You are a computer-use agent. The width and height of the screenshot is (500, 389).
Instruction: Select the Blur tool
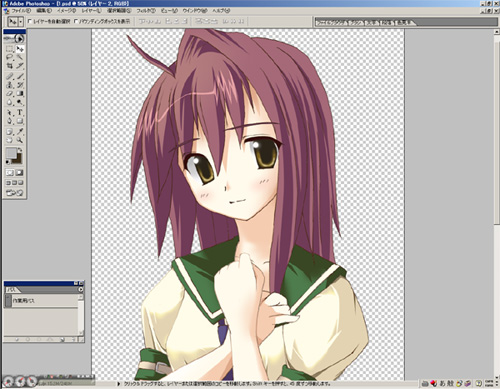pyautogui.click(x=10, y=102)
